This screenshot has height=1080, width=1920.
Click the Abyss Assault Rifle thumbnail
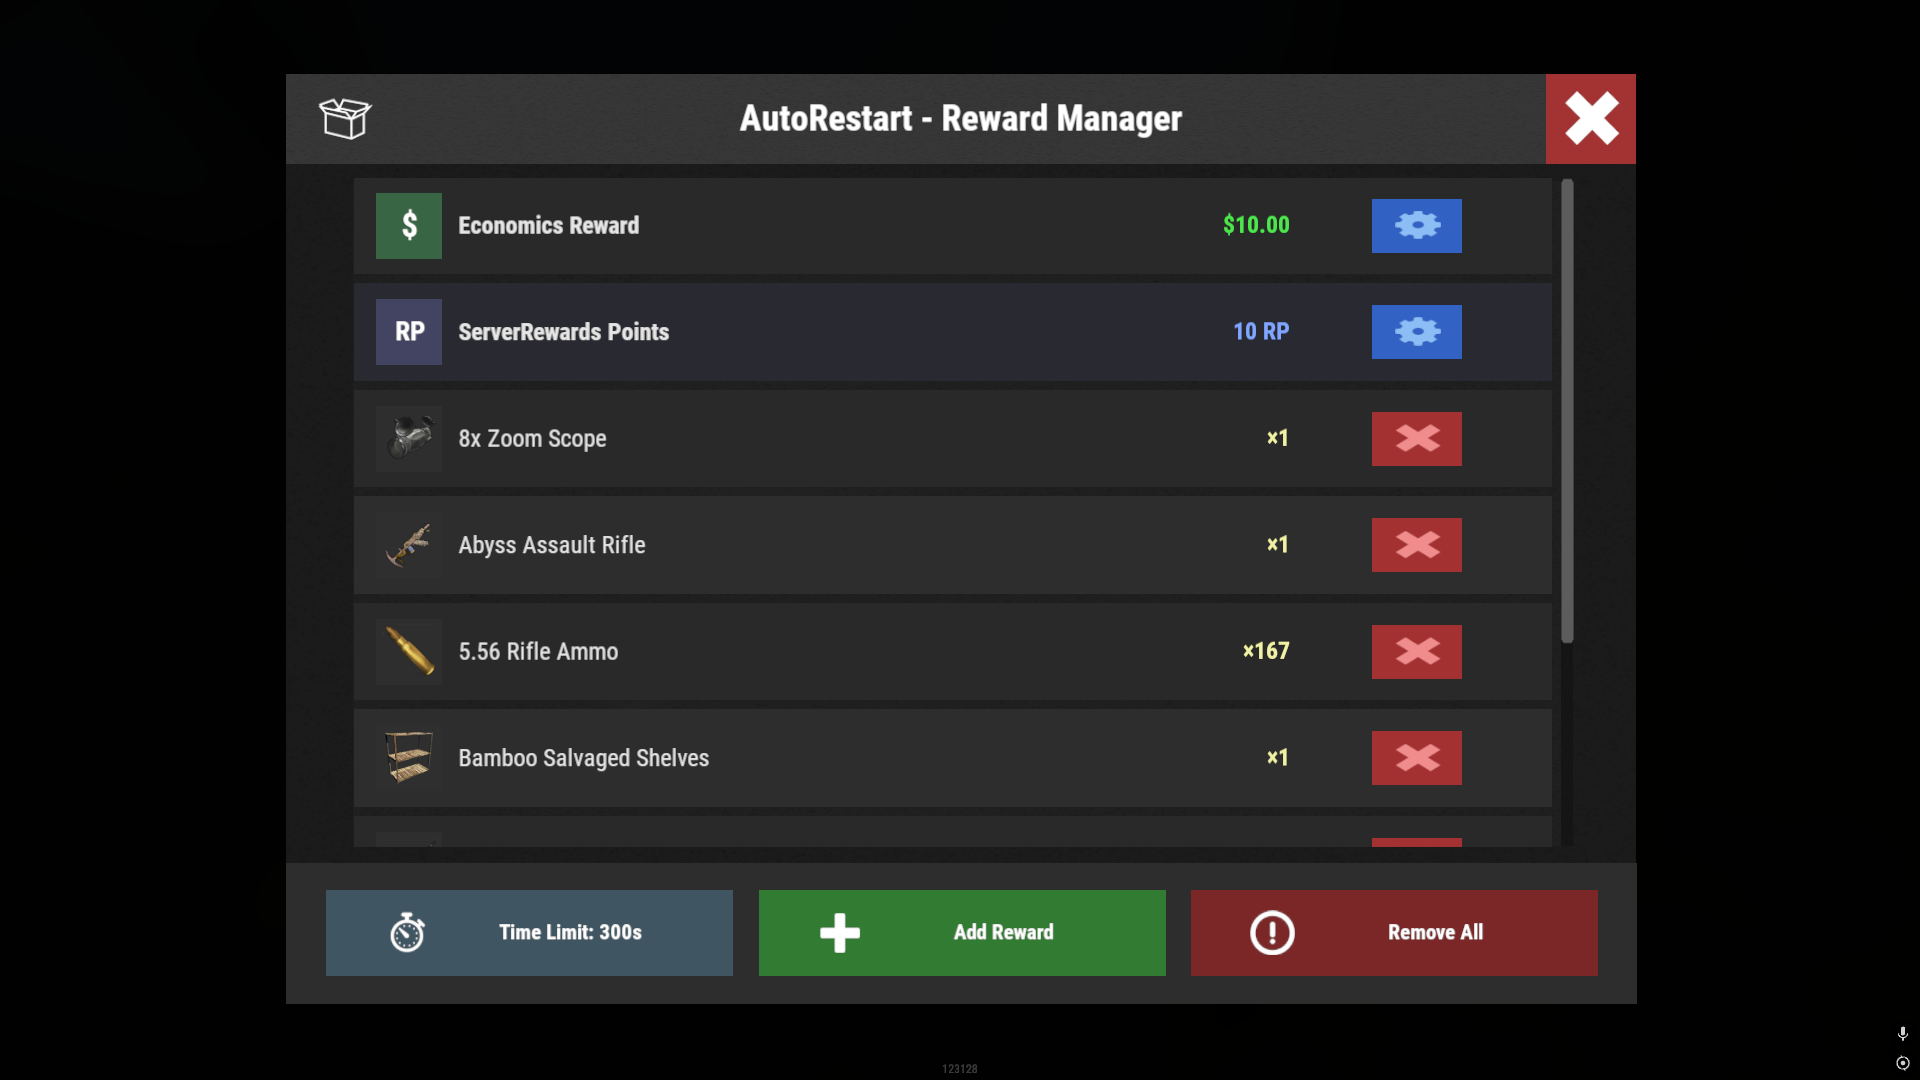409,545
